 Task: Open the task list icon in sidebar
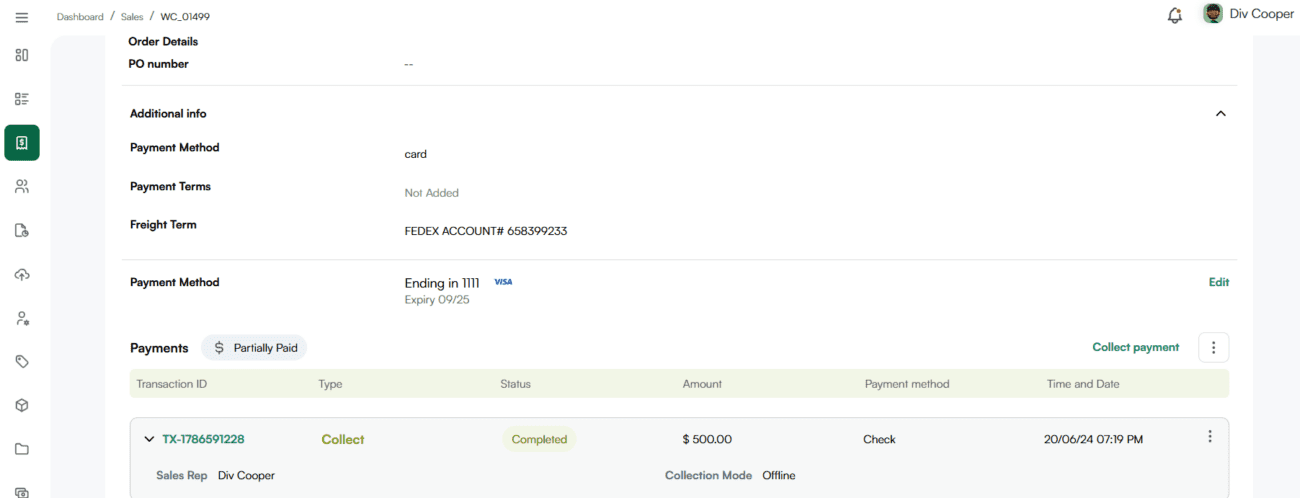click(x=22, y=99)
